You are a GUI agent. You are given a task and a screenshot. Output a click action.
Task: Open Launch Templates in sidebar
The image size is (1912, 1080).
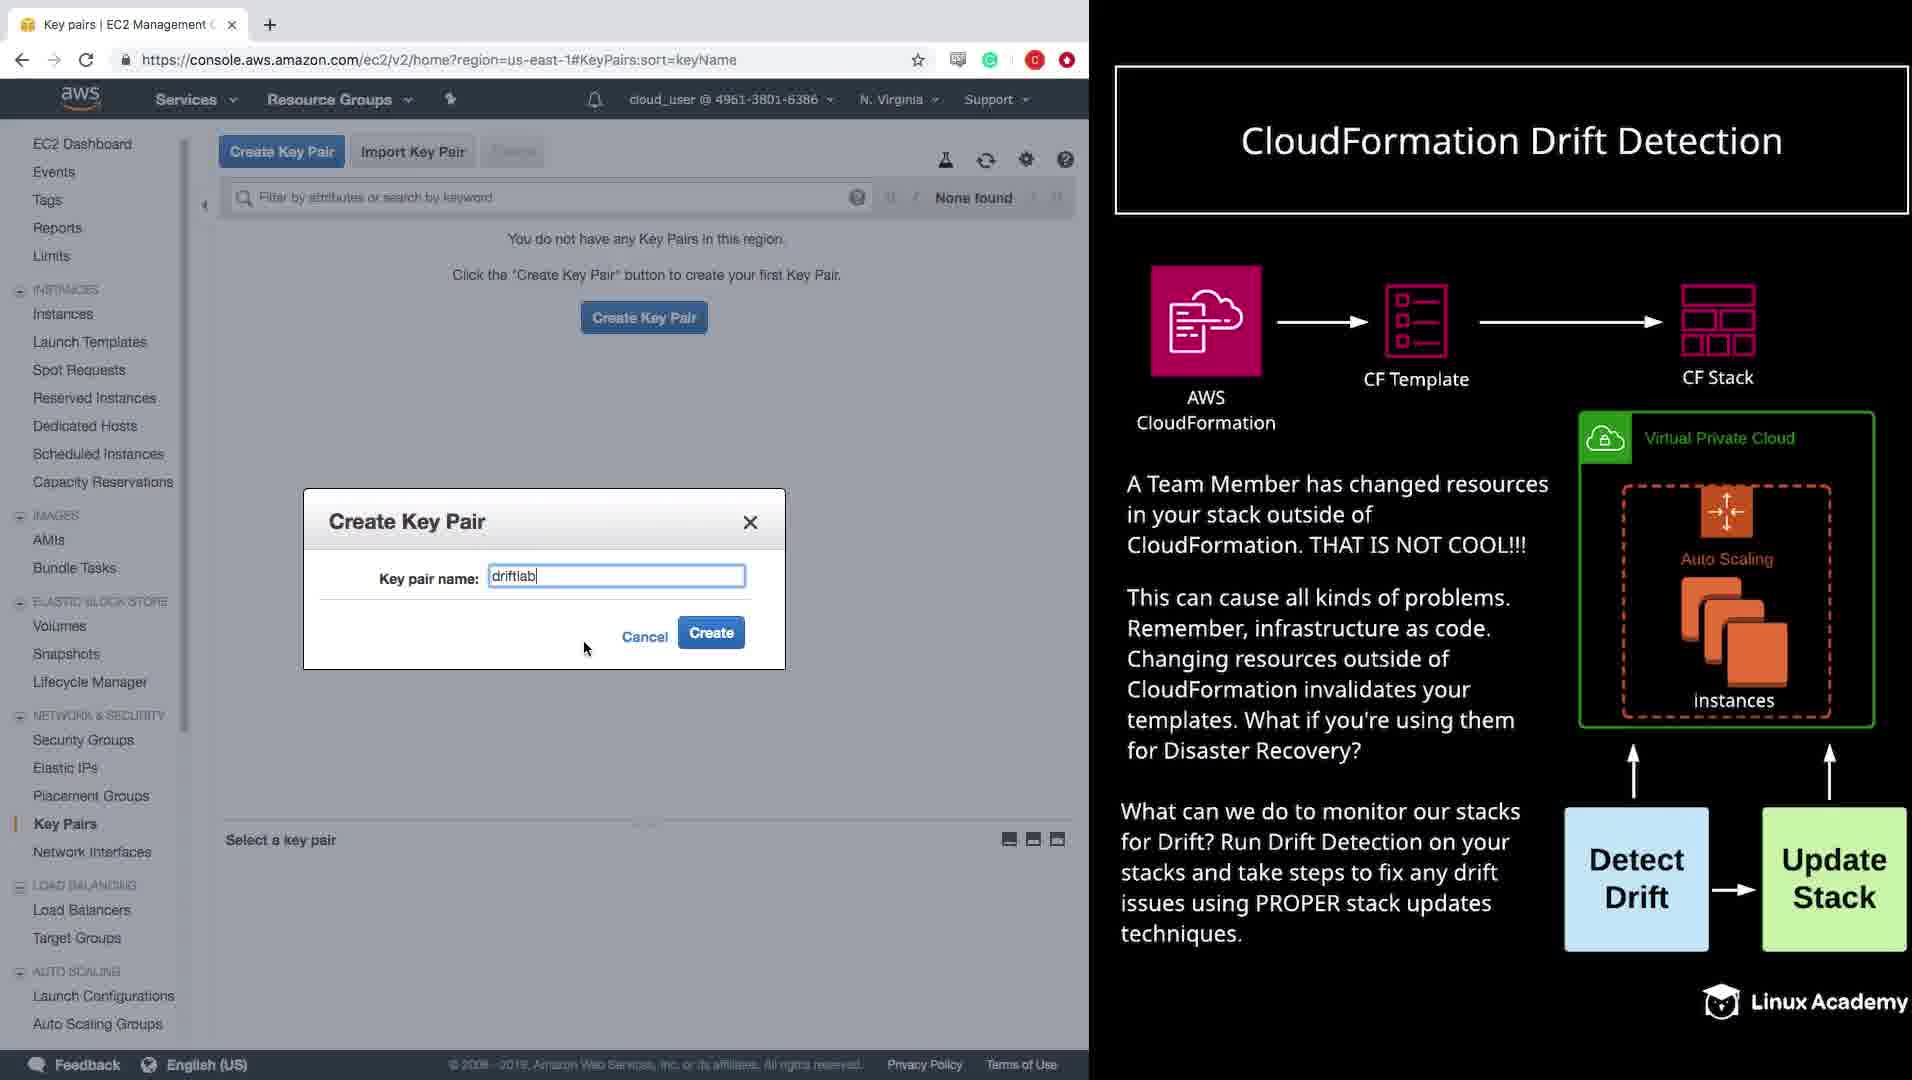click(89, 342)
